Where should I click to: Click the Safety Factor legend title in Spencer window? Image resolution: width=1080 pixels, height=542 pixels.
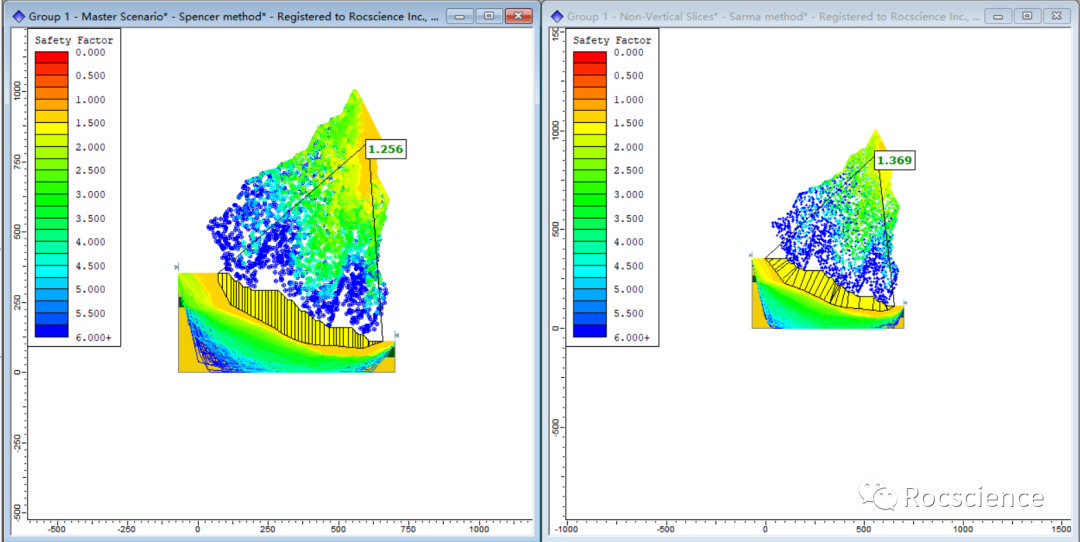pos(74,40)
